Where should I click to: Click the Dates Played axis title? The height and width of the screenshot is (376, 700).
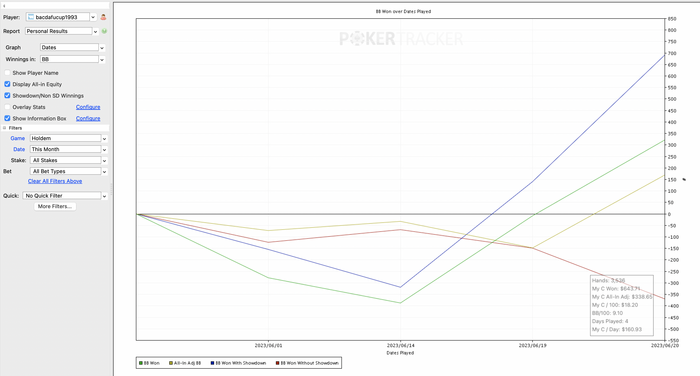(x=400, y=353)
